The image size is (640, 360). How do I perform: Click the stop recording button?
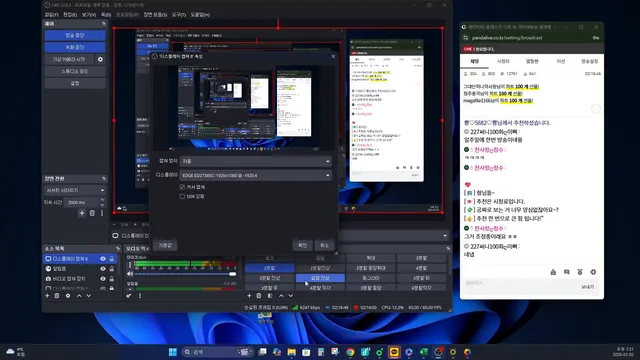click(75, 47)
